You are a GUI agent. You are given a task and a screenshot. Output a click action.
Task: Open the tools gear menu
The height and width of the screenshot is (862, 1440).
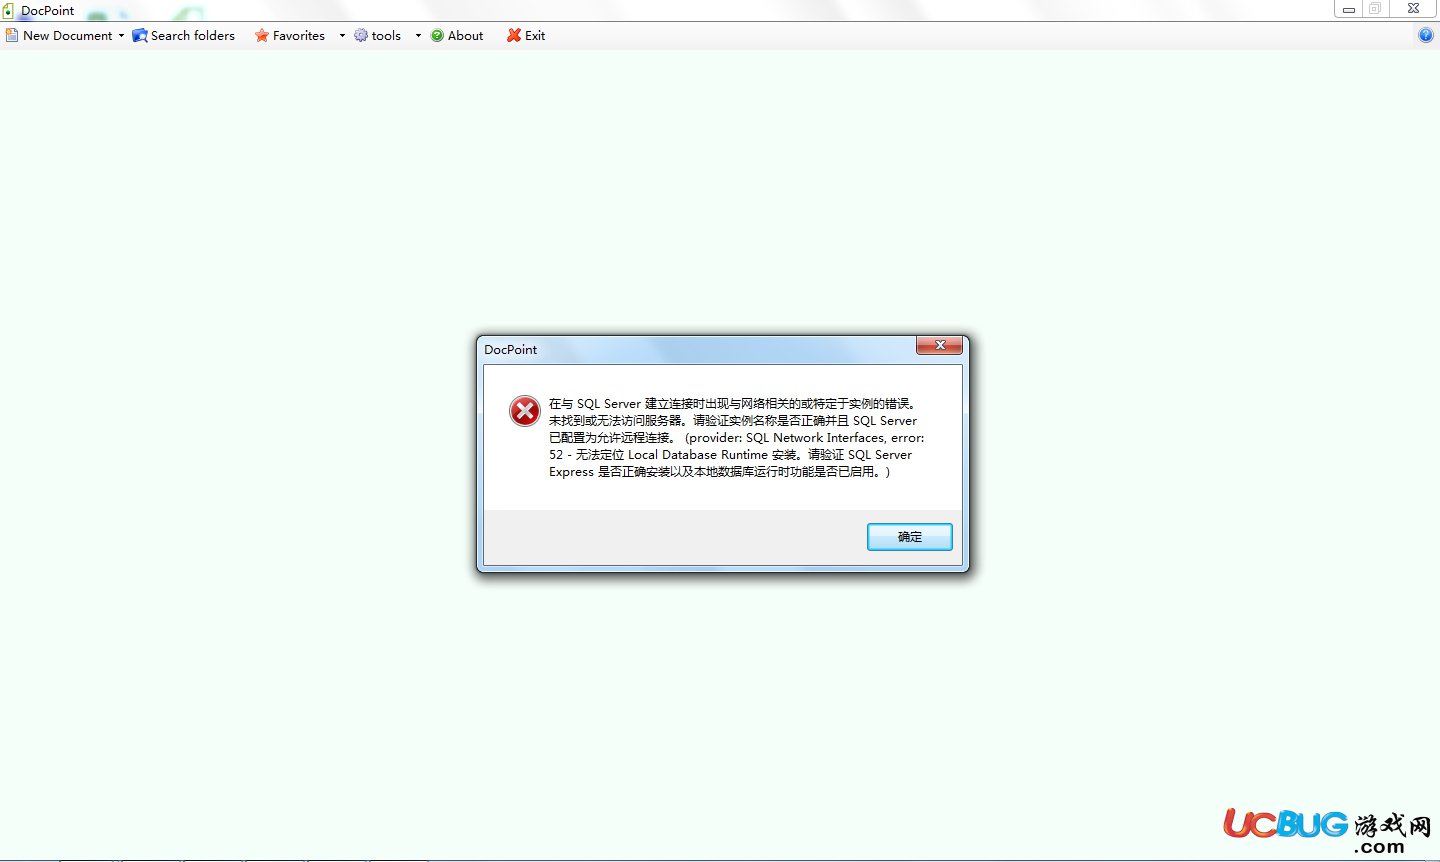point(377,35)
